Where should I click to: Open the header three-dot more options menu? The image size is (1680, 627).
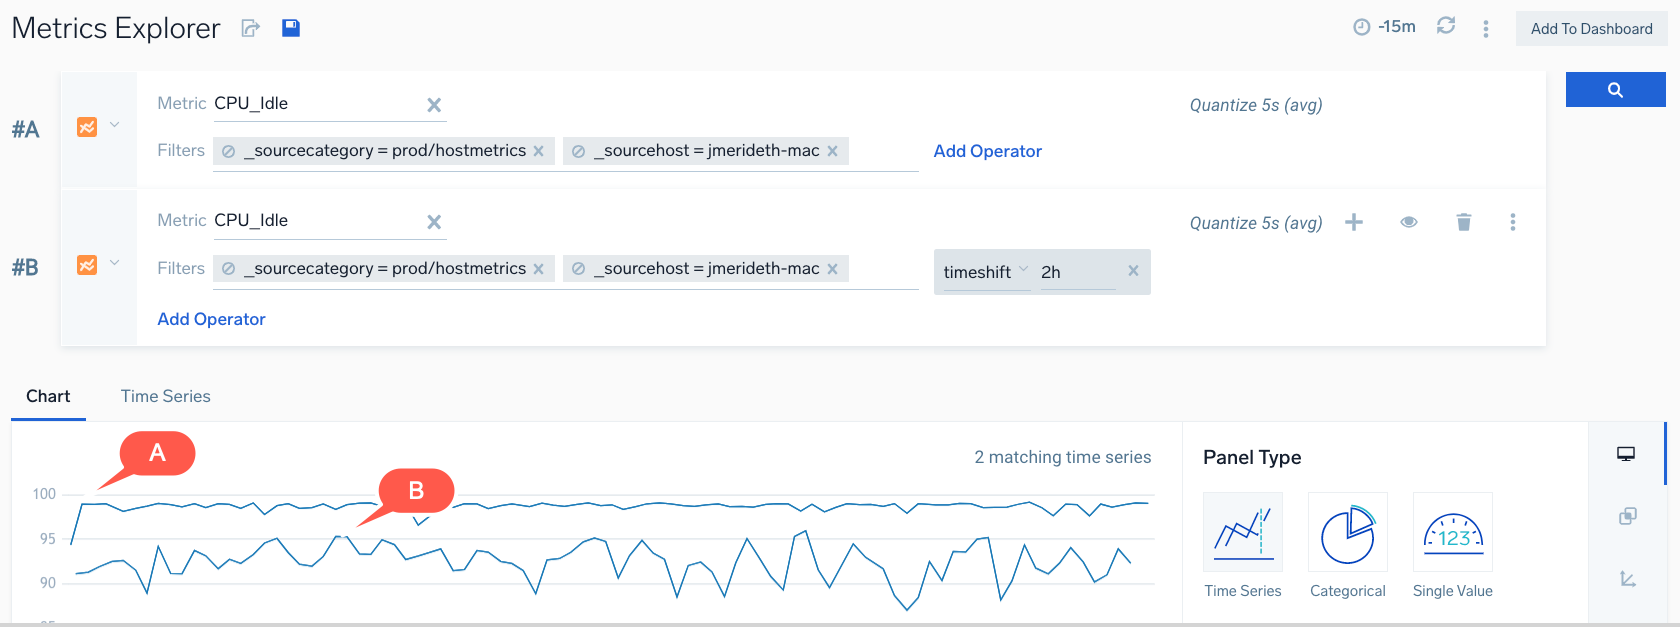coord(1486,29)
